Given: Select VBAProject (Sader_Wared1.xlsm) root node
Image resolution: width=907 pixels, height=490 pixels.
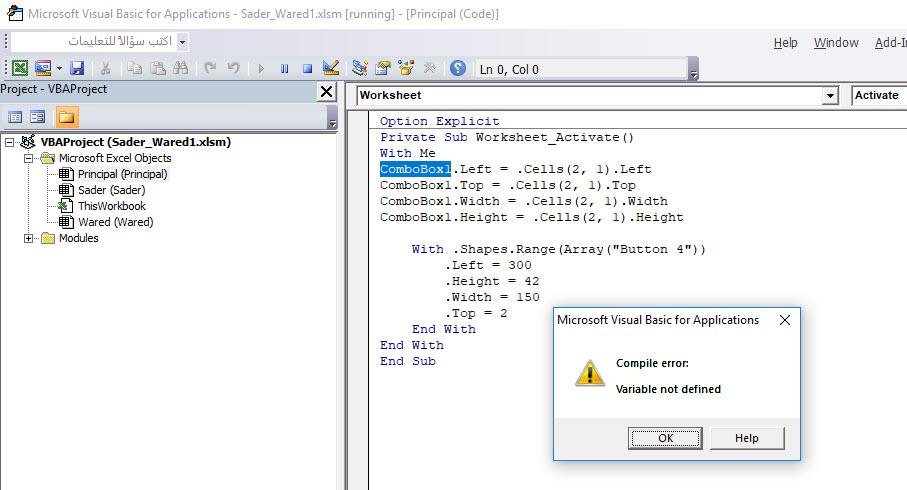Looking at the screenshot, I should (x=135, y=142).
